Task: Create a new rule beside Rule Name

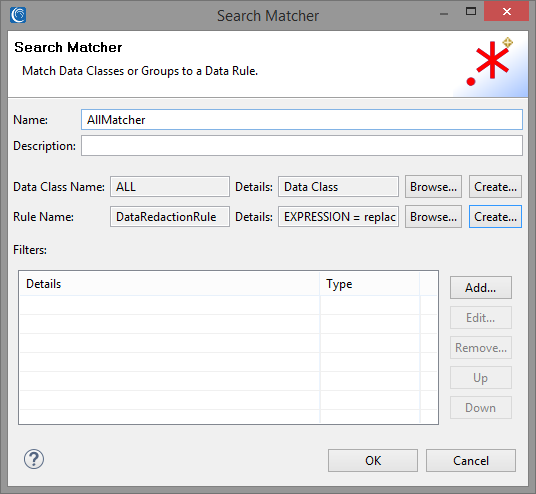Action: [x=495, y=217]
